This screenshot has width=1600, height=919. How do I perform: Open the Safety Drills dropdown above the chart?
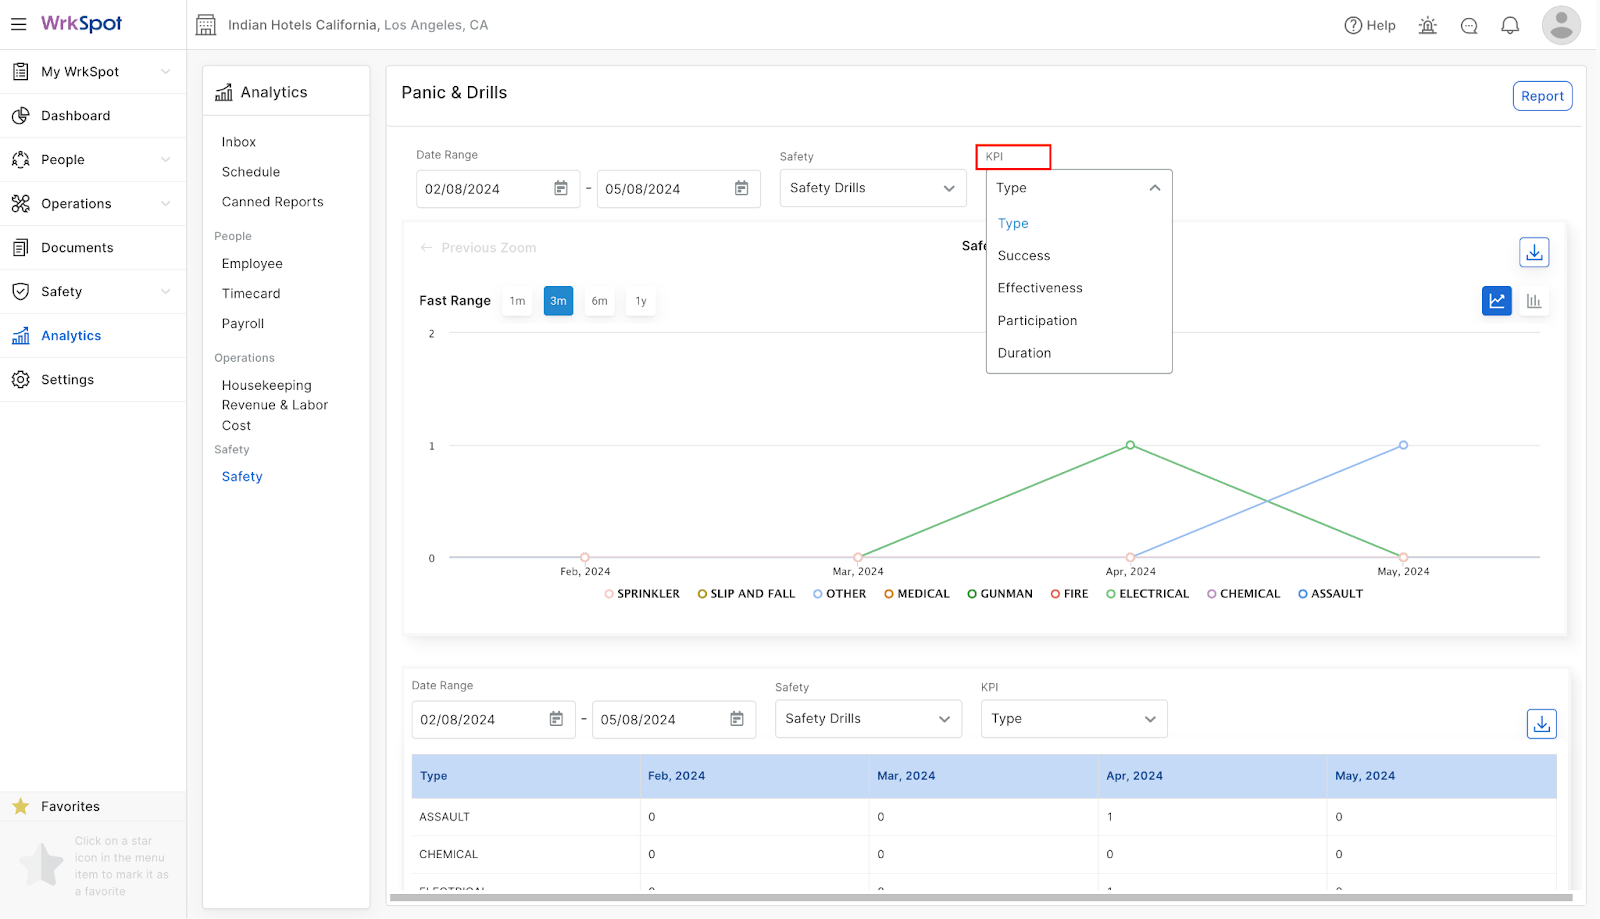873,188
